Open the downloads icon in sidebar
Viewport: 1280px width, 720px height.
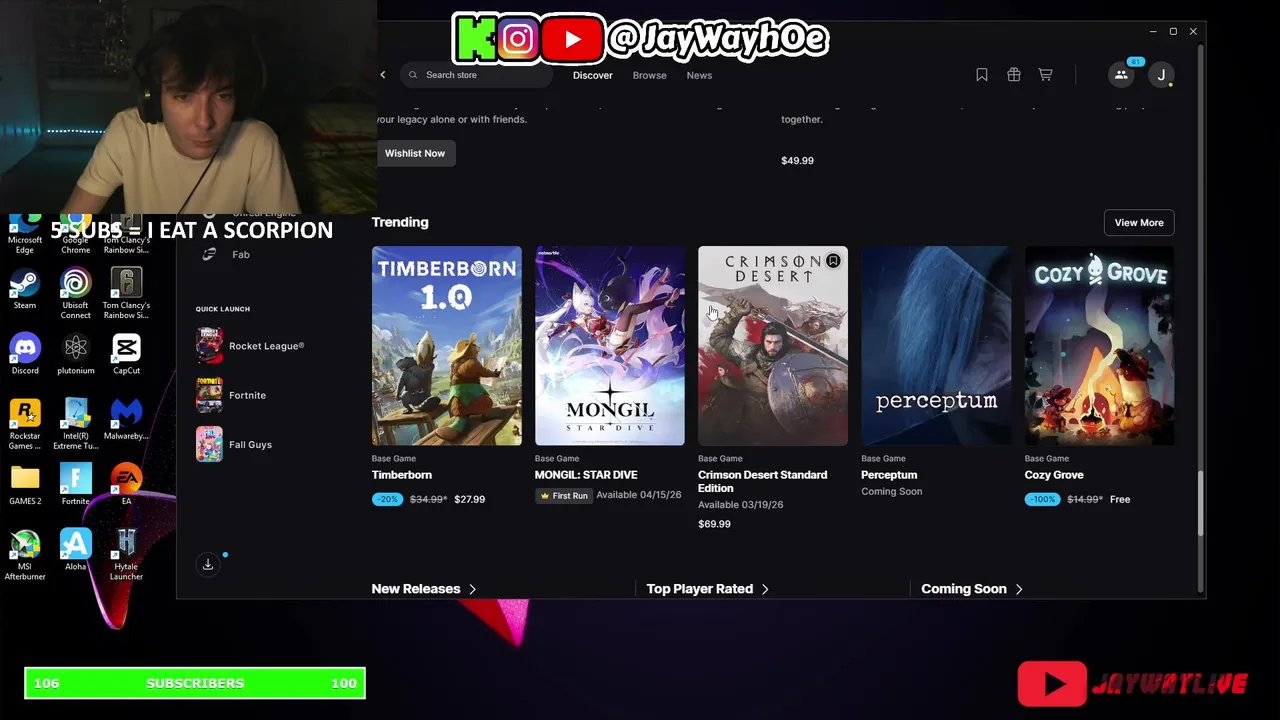pyautogui.click(x=208, y=565)
